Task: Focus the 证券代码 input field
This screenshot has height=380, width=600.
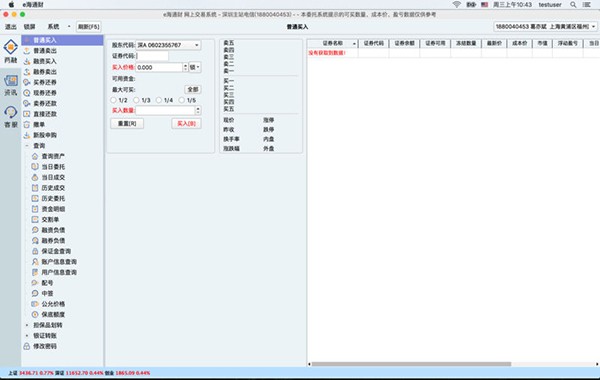Action: click(152, 56)
